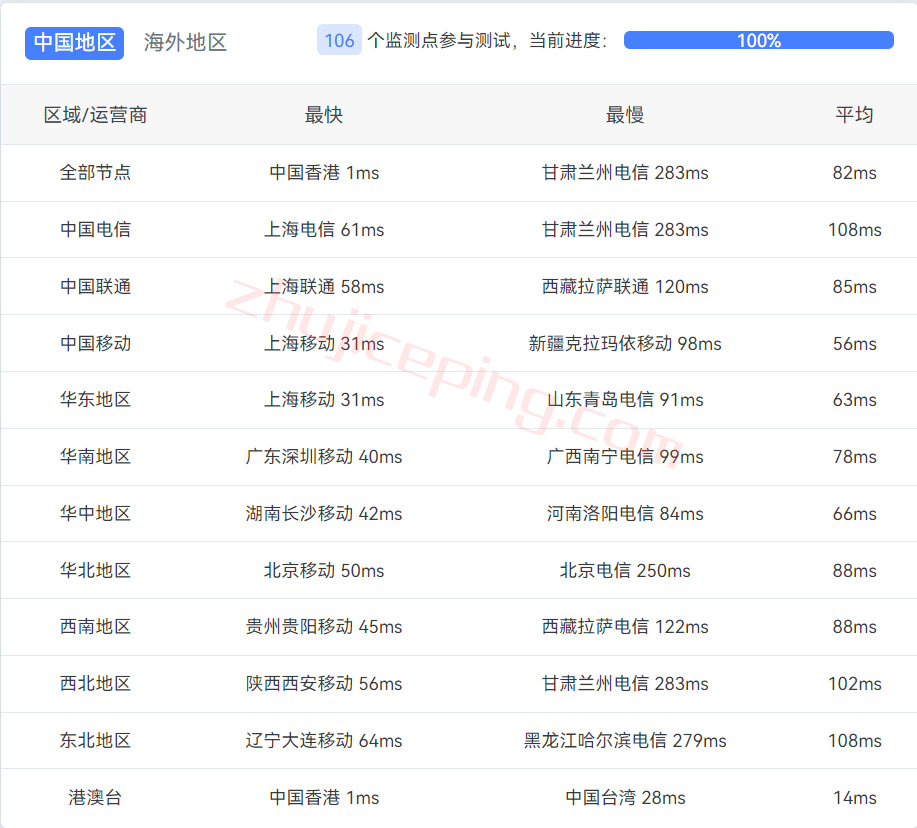Click the 82ms average value

tap(854, 172)
